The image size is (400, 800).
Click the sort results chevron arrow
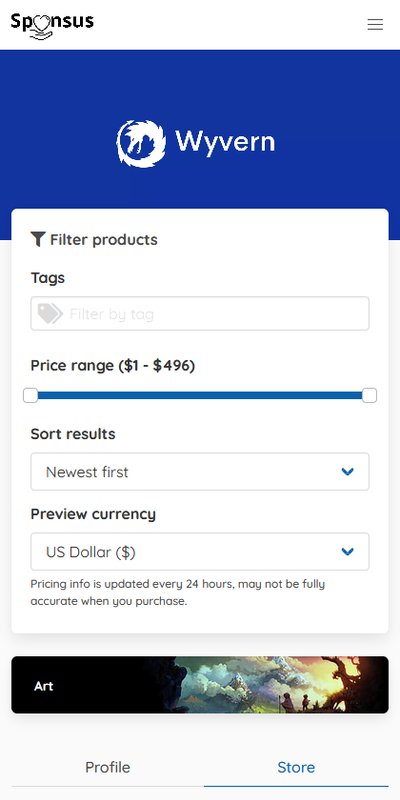347,472
